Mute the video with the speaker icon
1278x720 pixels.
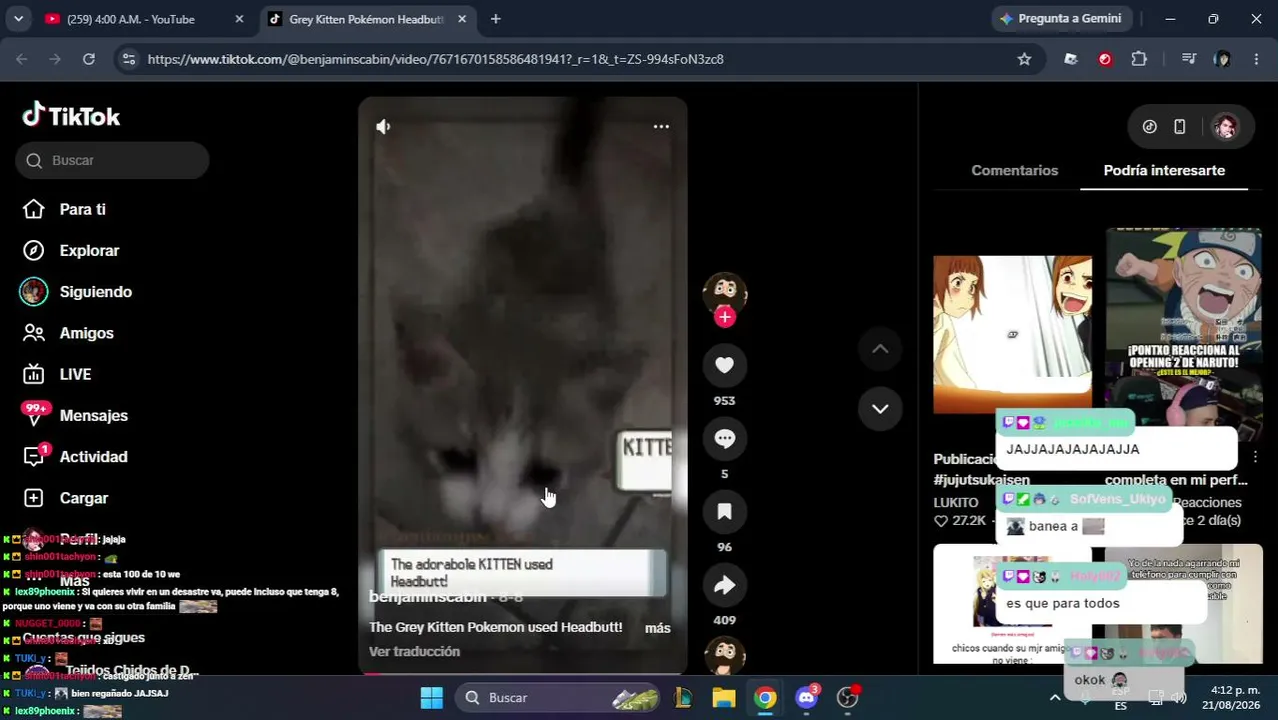tap(383, 126)
